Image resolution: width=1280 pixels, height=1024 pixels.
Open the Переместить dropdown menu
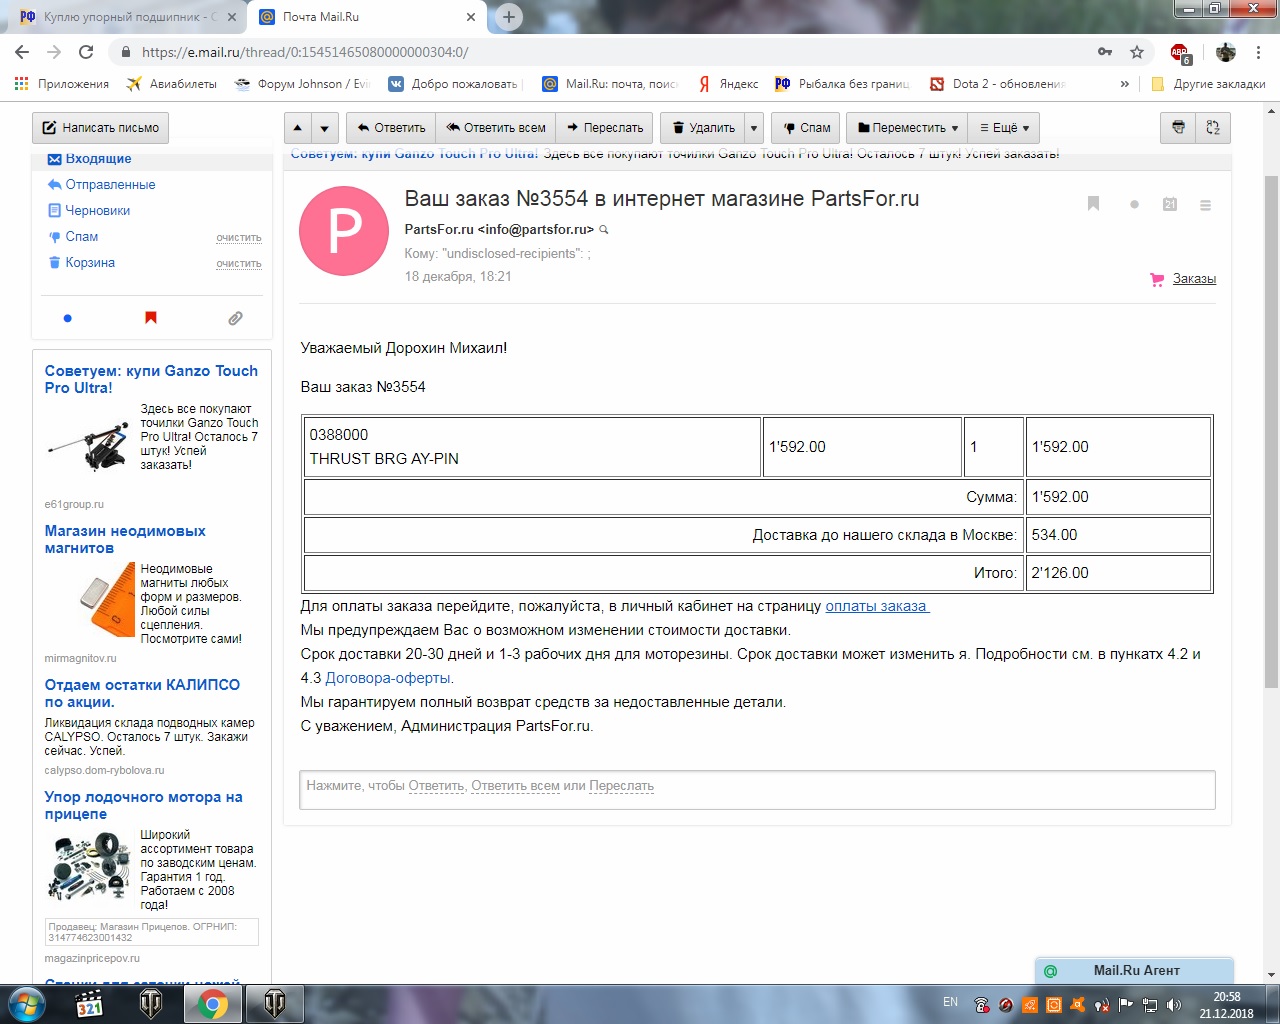(x=908, y=128)
